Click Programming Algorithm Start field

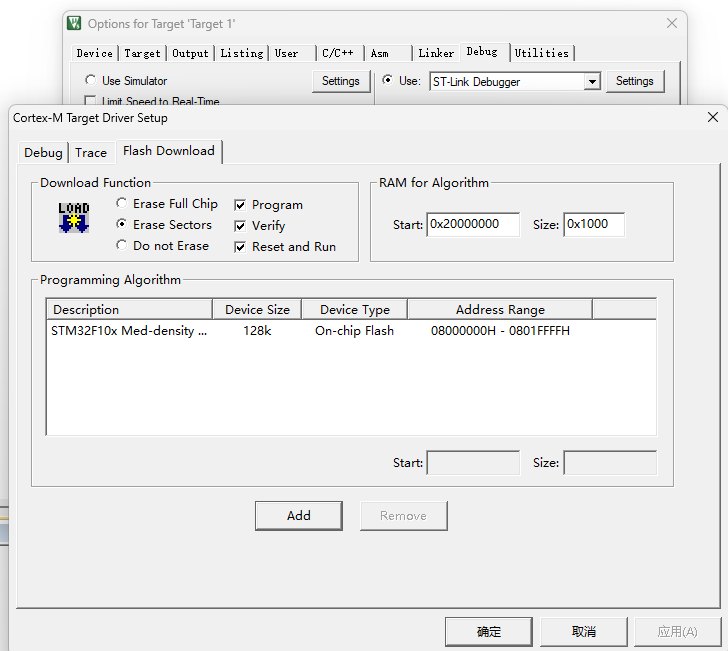pos(473,463)
